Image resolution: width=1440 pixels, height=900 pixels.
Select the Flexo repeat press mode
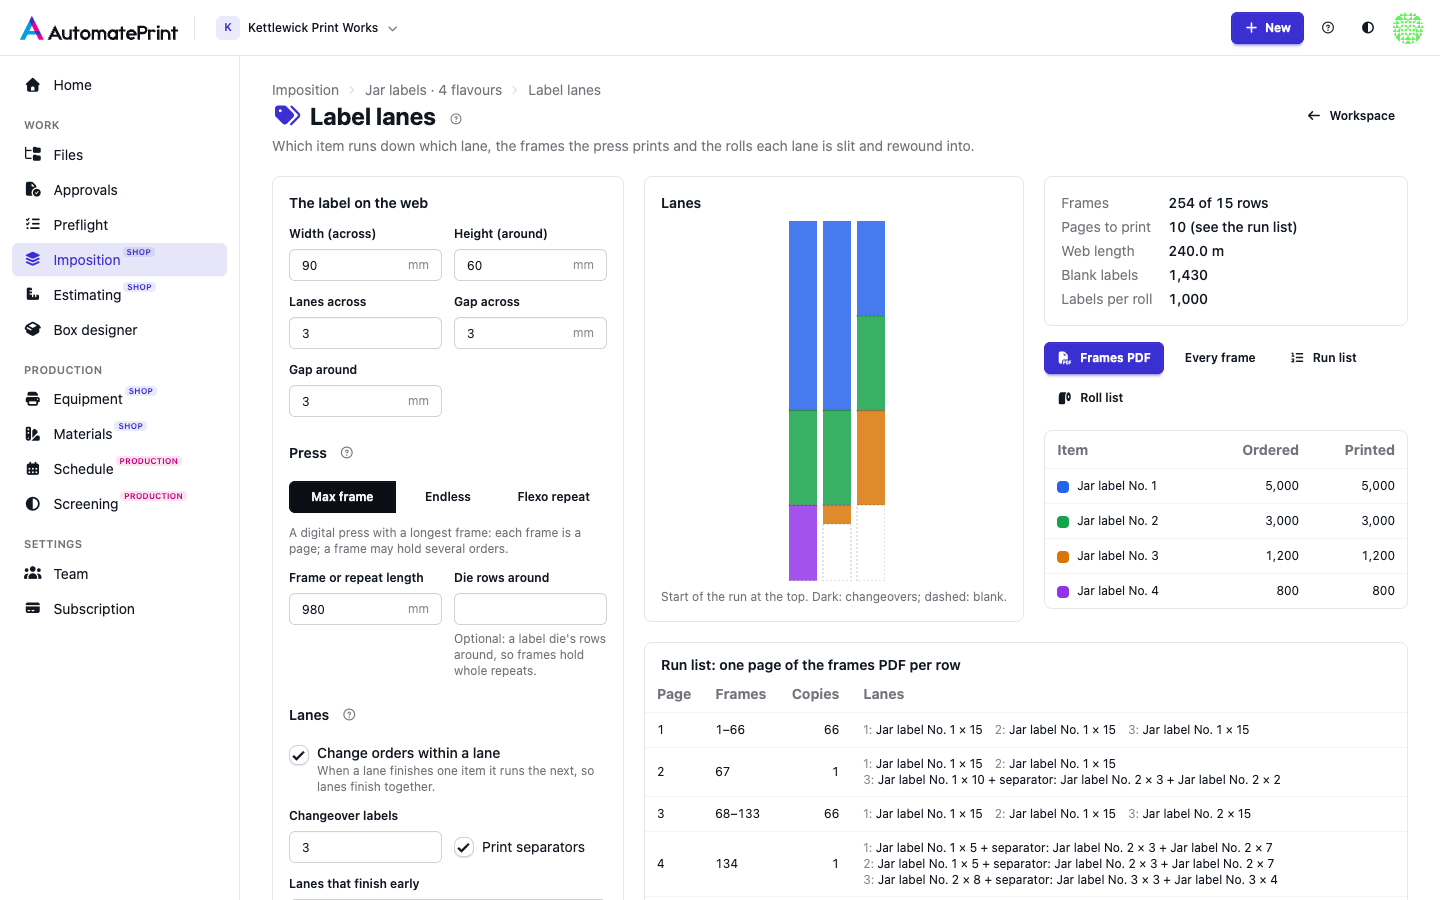[x=553, y=497]
